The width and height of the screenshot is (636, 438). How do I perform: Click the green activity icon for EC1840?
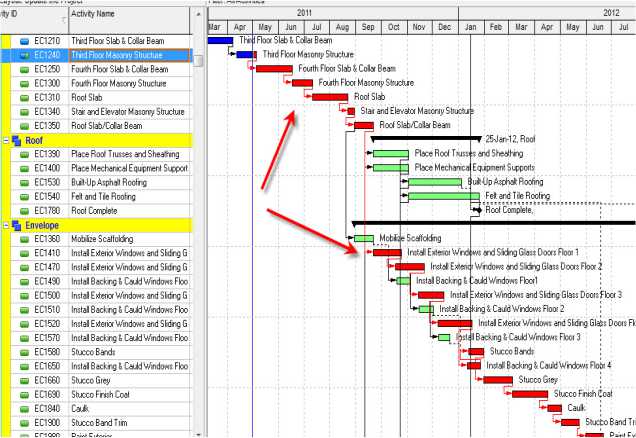coord(25,409)
